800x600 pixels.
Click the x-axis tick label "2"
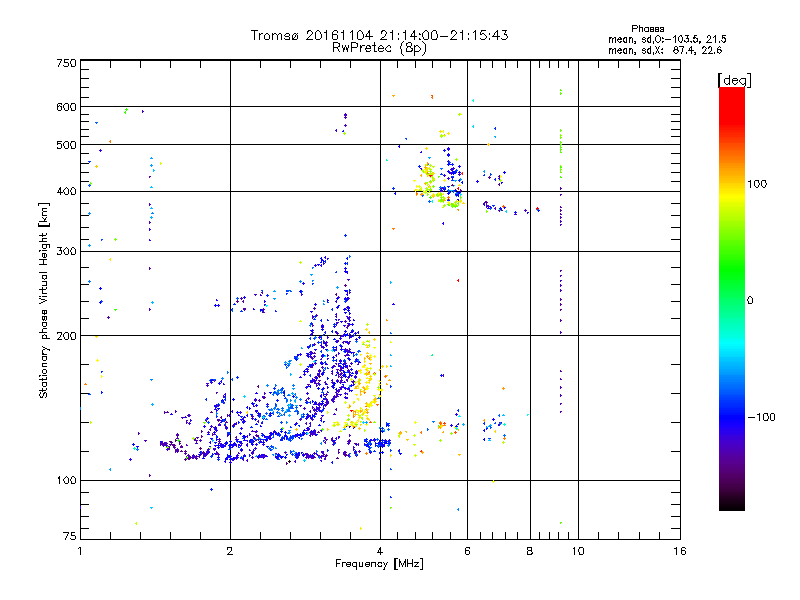point(230,551)
